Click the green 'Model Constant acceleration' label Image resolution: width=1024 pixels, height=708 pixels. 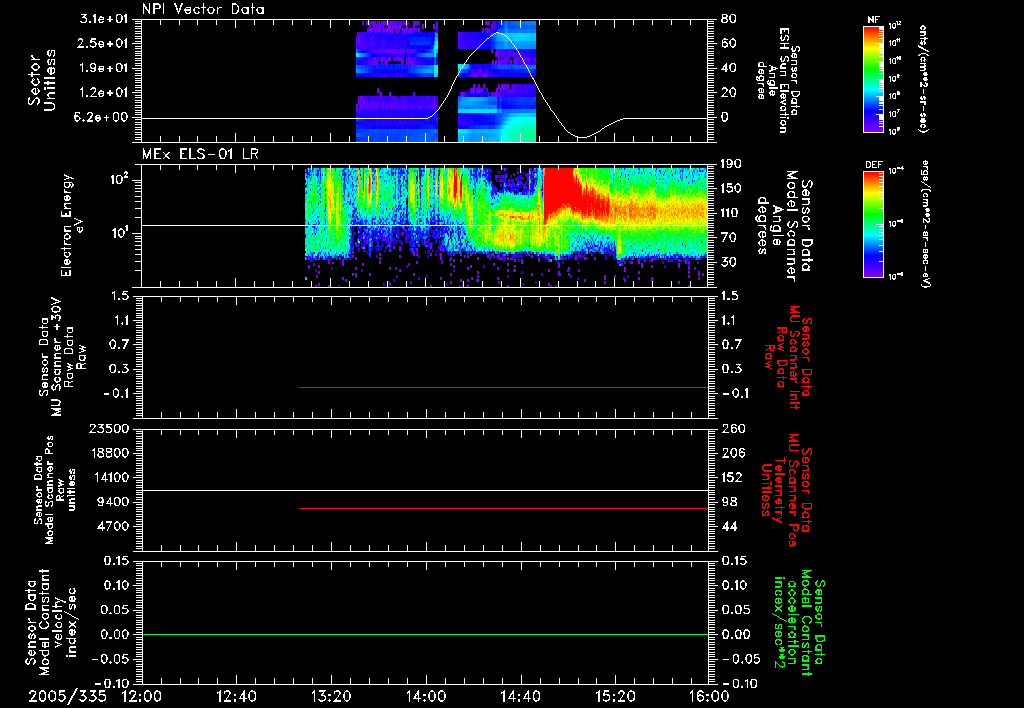coord(798,624)
